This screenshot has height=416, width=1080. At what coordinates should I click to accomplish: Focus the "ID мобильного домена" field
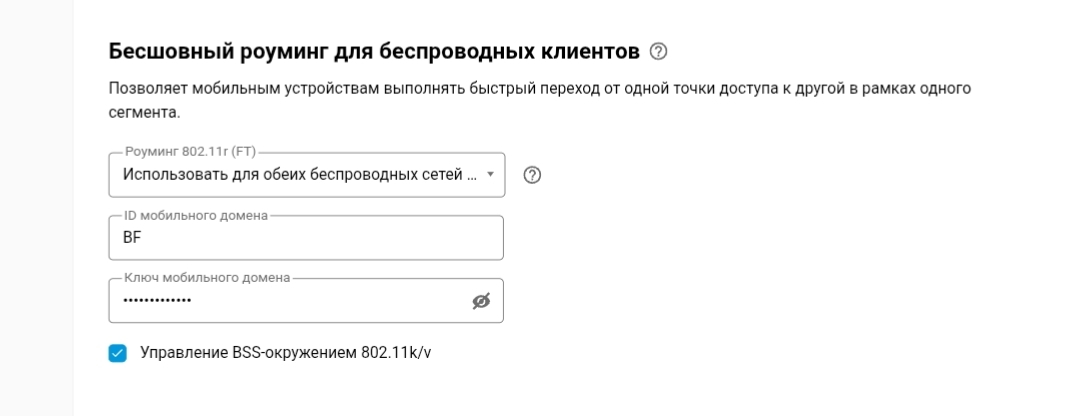(306, 238)
